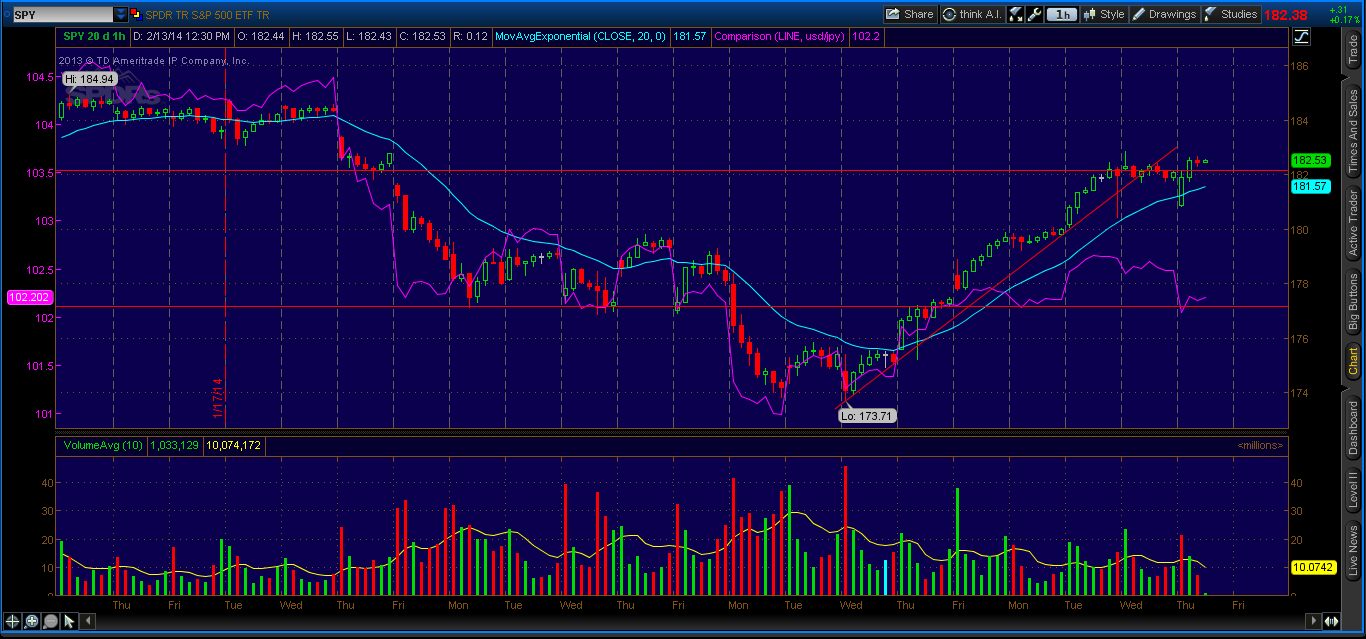Toggle the log scale curve icon
Image resolution: width=1366 pixels, height=639 pixels.
click(1301, 37)
